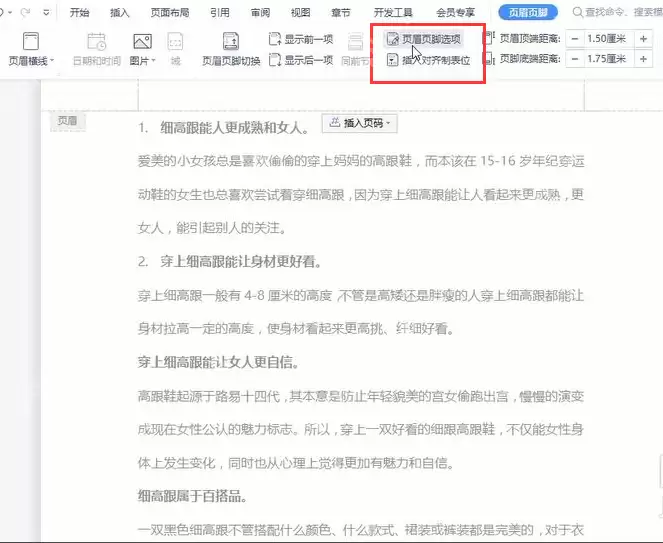Click the 显示前一项 label
The width and height of the screenshot is (663, 543).
click(309, 39)
